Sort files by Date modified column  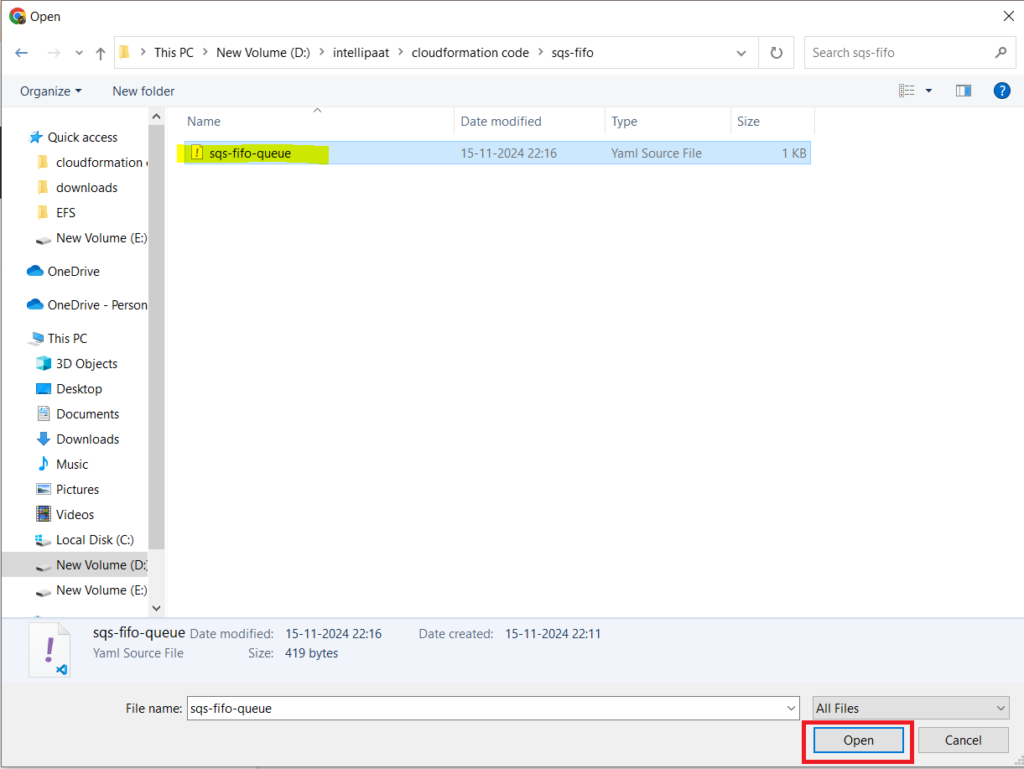pos(501,121)
